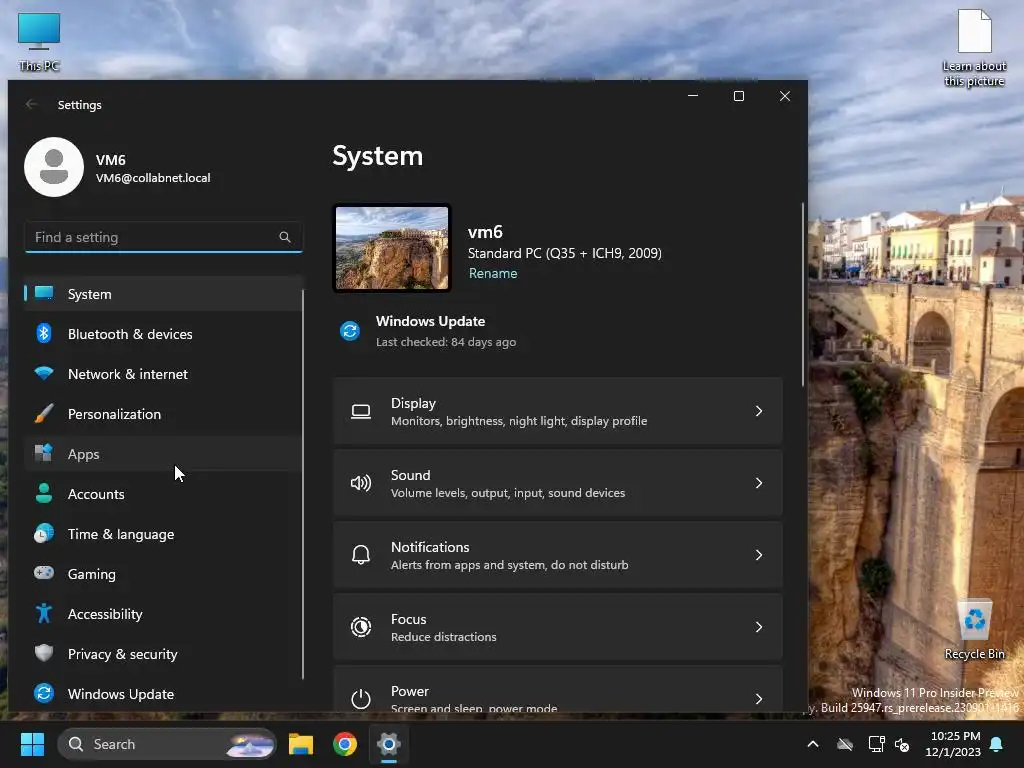Click the Network wifi icon in sidebar
This screenshot has height=768, width=1024.
pyautogui.click(x=44, y=374)
